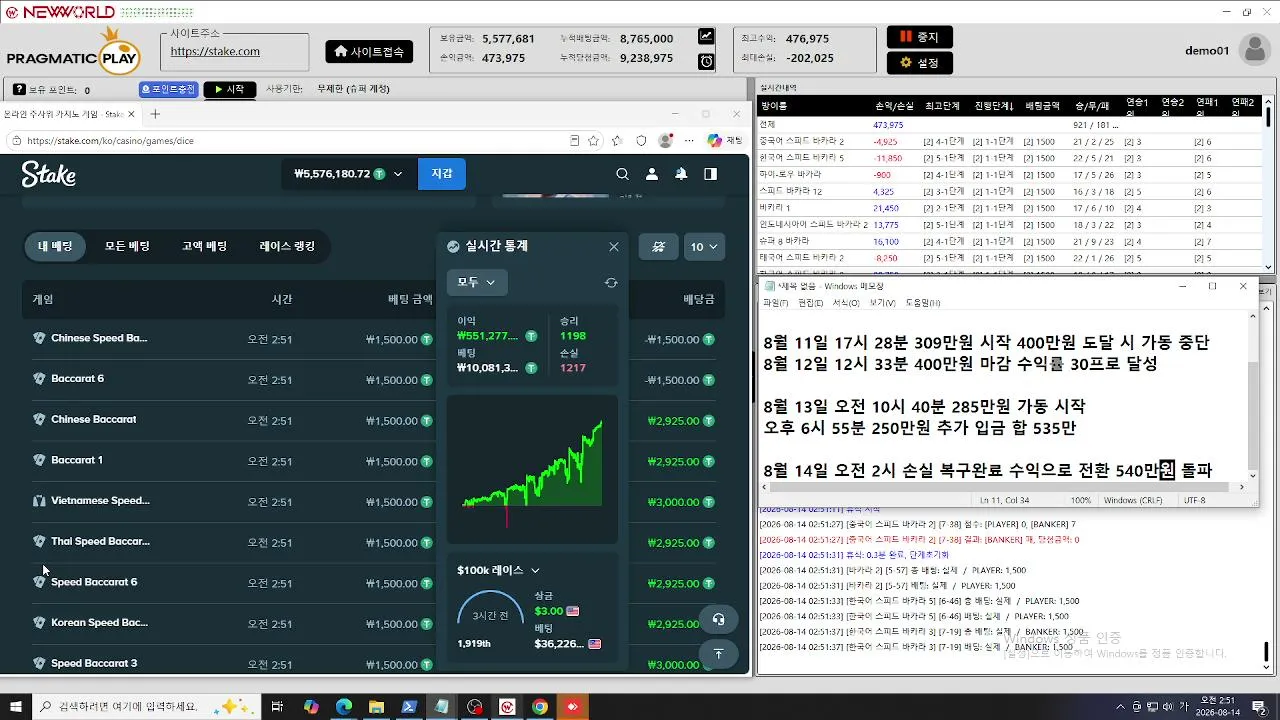The height and width of the screenshot is (720, 1280).
Task: Click the back-to-top arrow button
Action: pos(718,654)
